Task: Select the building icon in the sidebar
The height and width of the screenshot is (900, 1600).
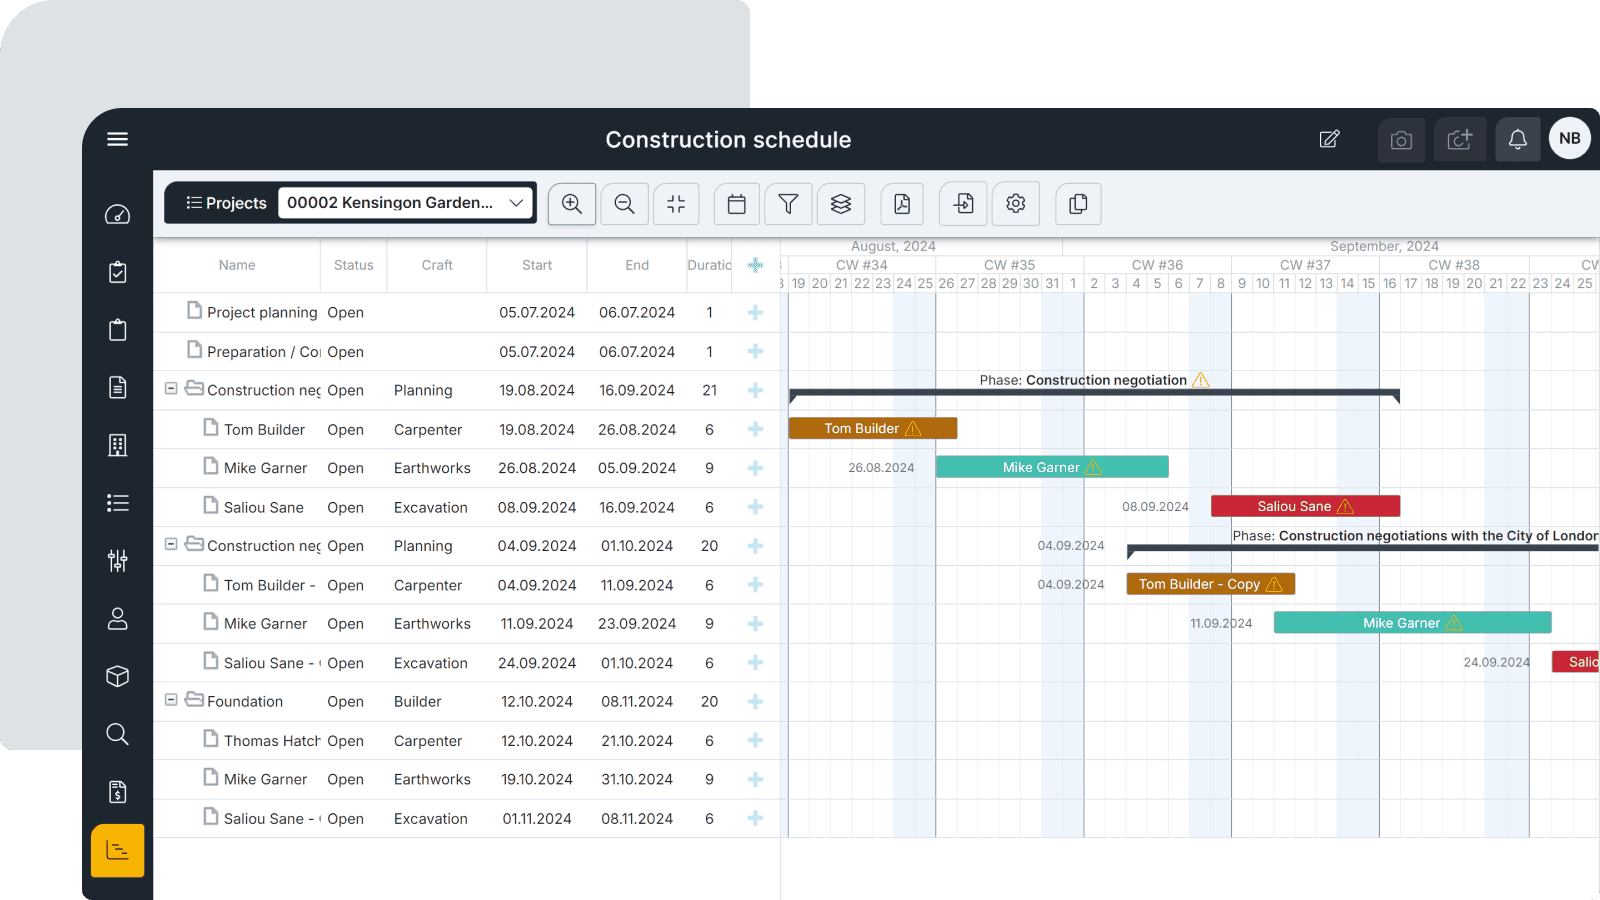Action: click(117, 445)
